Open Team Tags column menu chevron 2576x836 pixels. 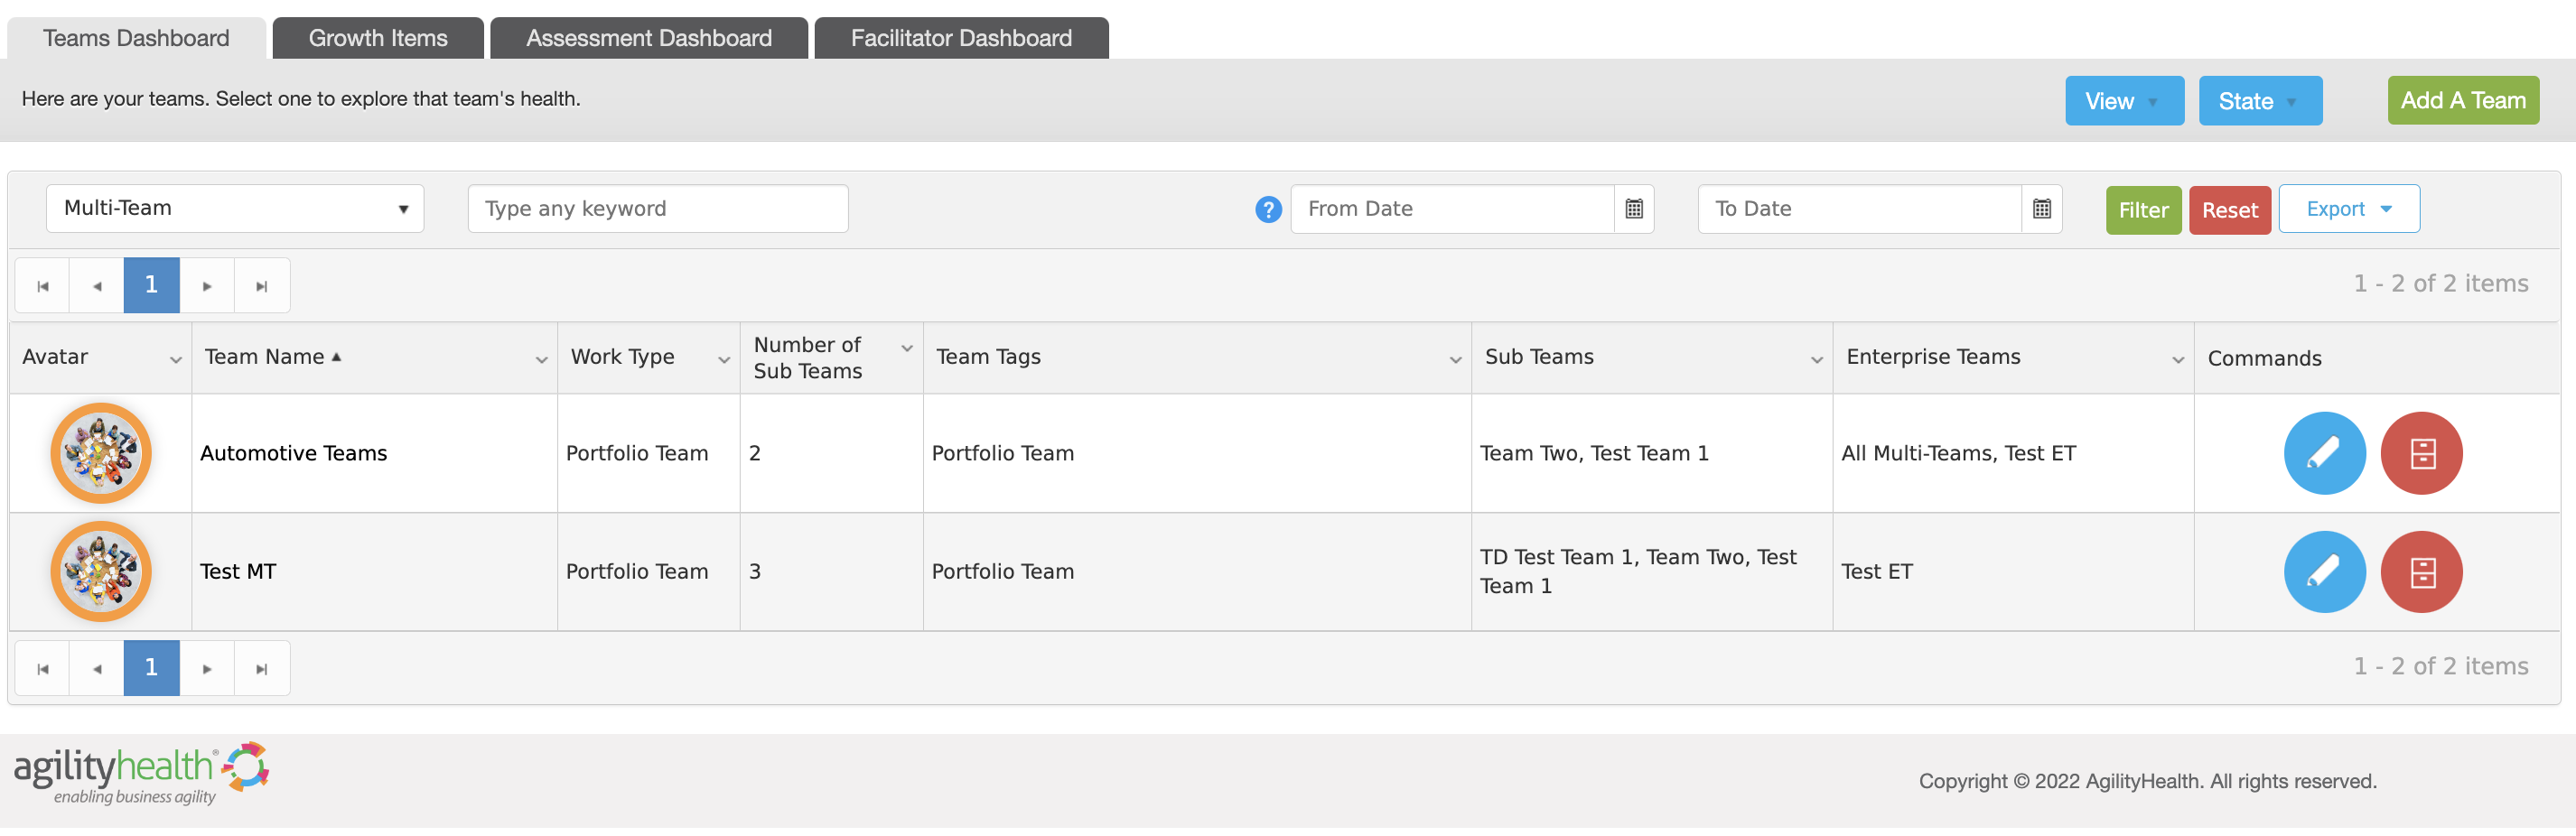(1455, 360)
